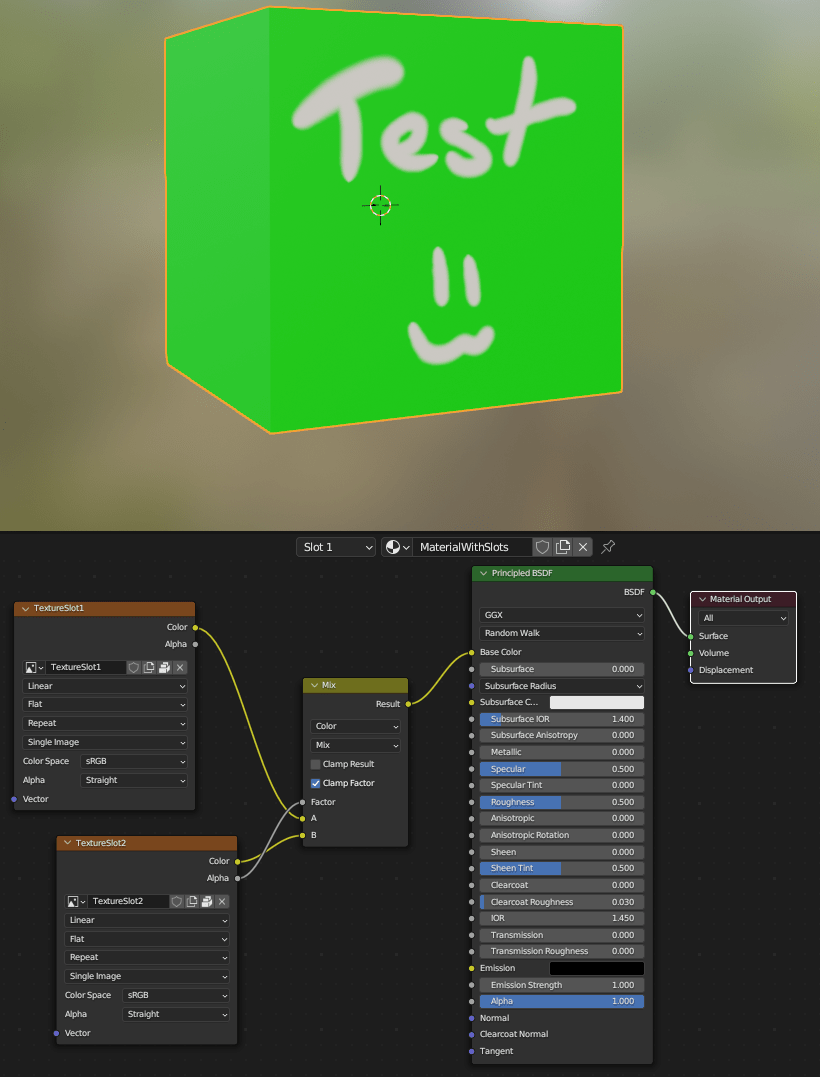Change the Color Space sRGB dropdown on TextureSlot1

coord(134,760)
